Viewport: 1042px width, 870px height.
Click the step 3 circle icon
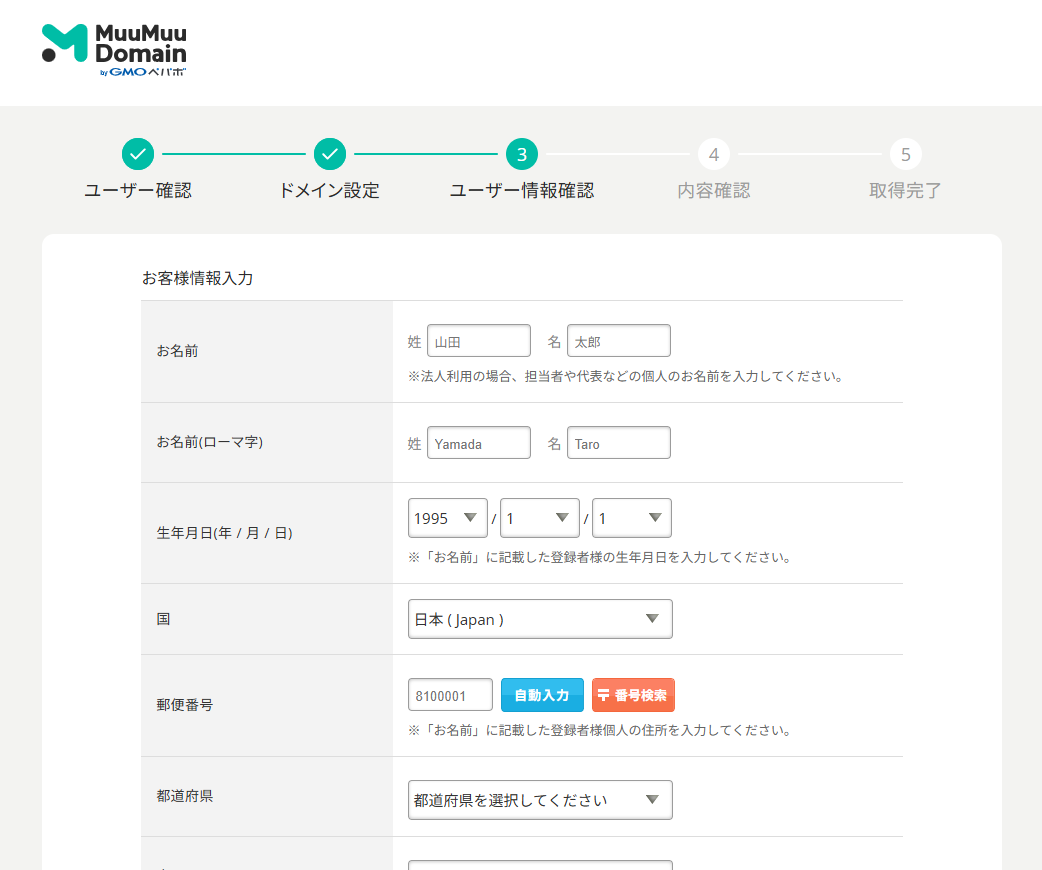tap(522, 154)
